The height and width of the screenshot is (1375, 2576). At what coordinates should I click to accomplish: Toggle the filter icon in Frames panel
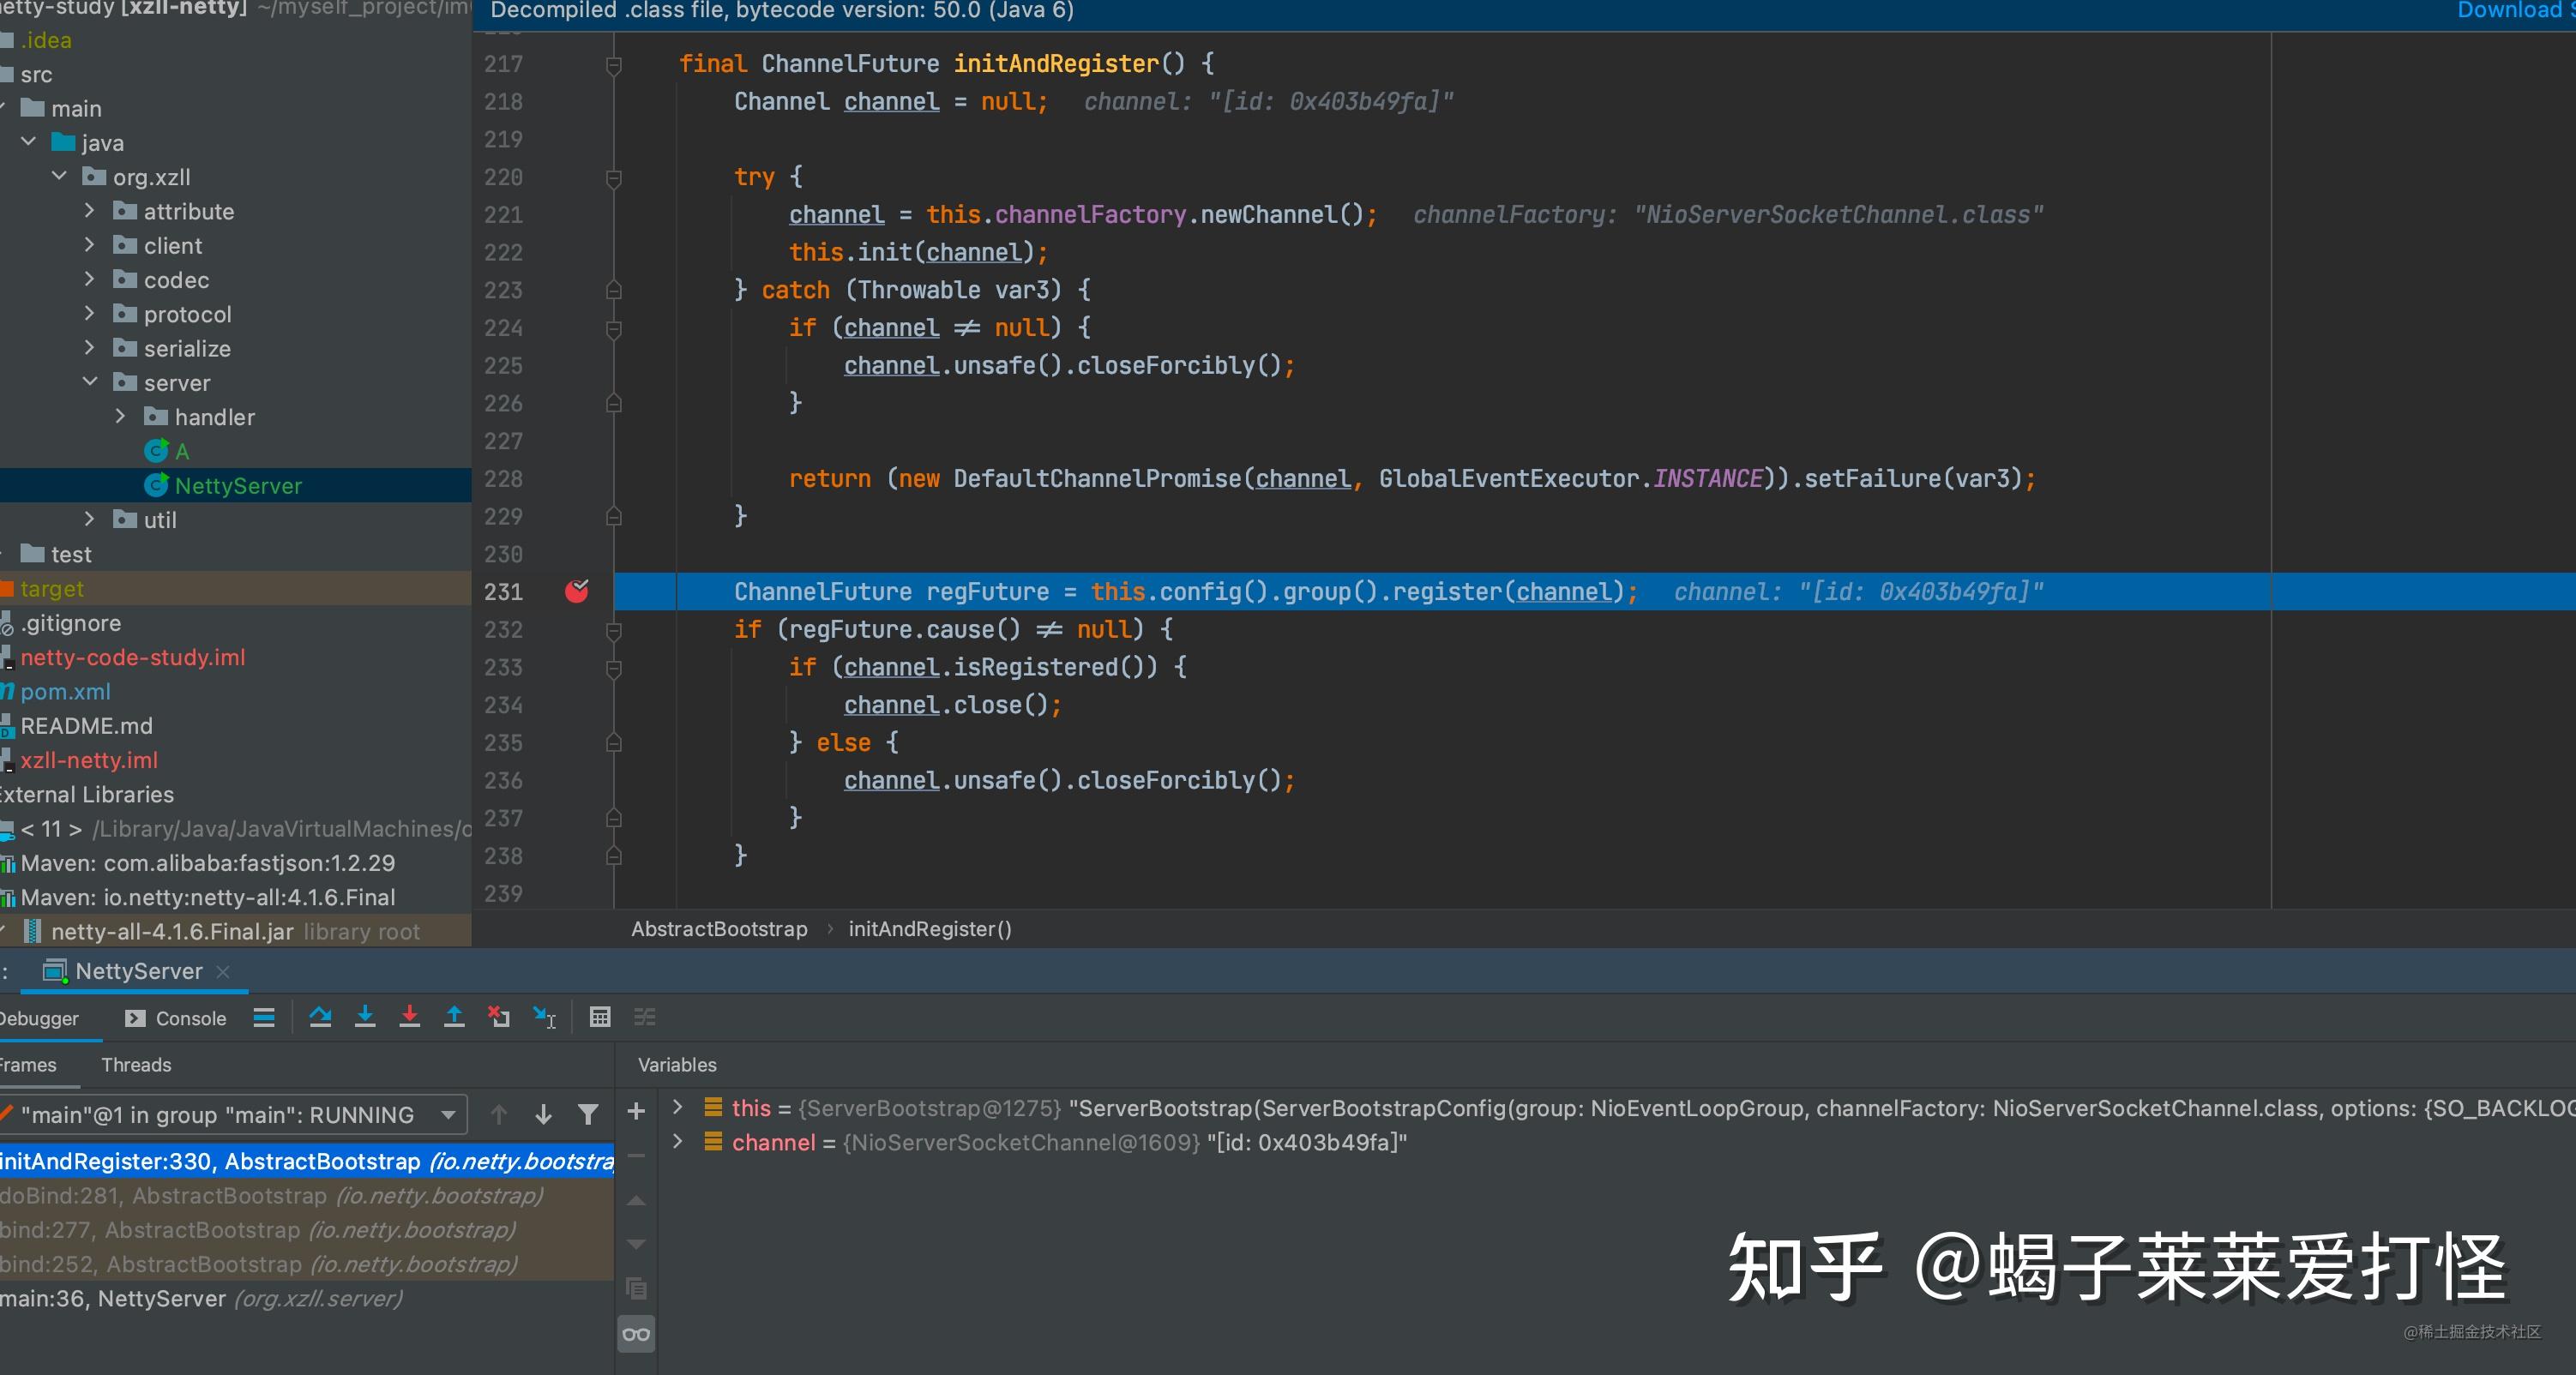(x=588, y=1114)
